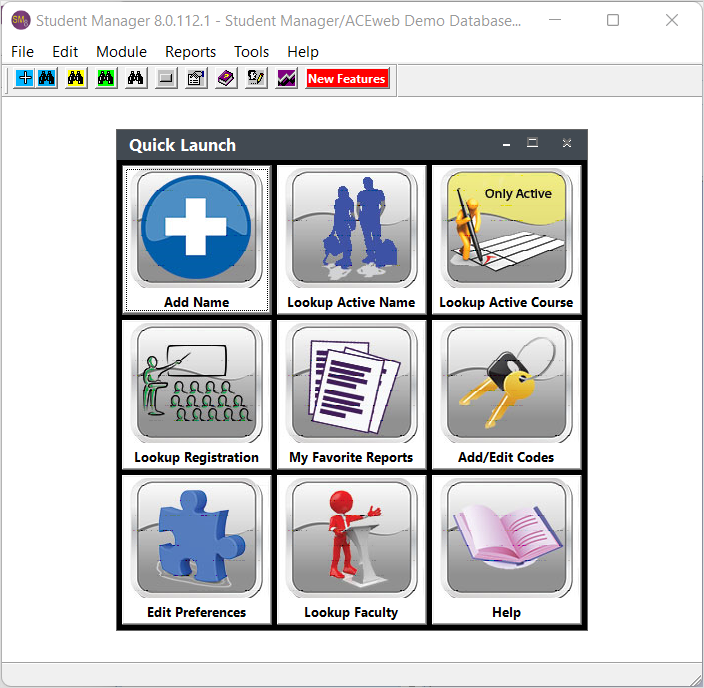Open Edit Preferences puzzle piece tile
Viewport: 704px width, 688px height.
(196, 549)
